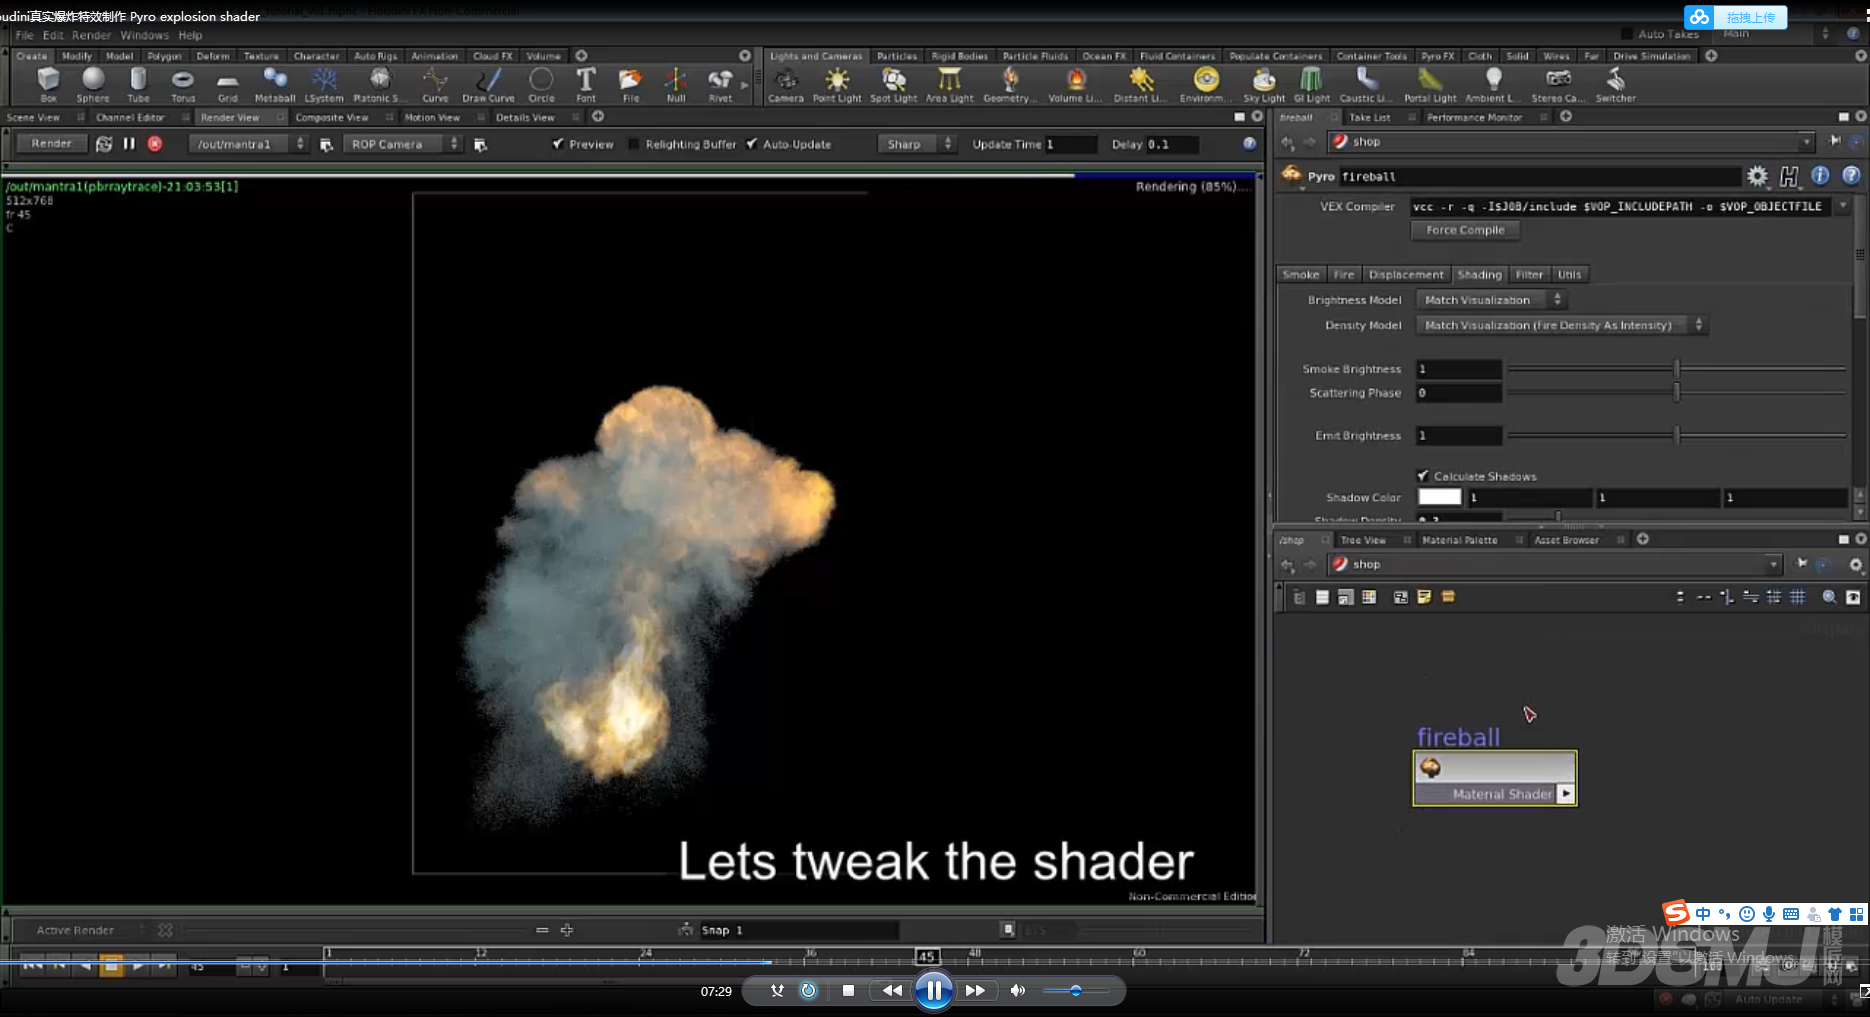Mute the video player volume
The image size is (1870, 1017).
pos(1017,991)
